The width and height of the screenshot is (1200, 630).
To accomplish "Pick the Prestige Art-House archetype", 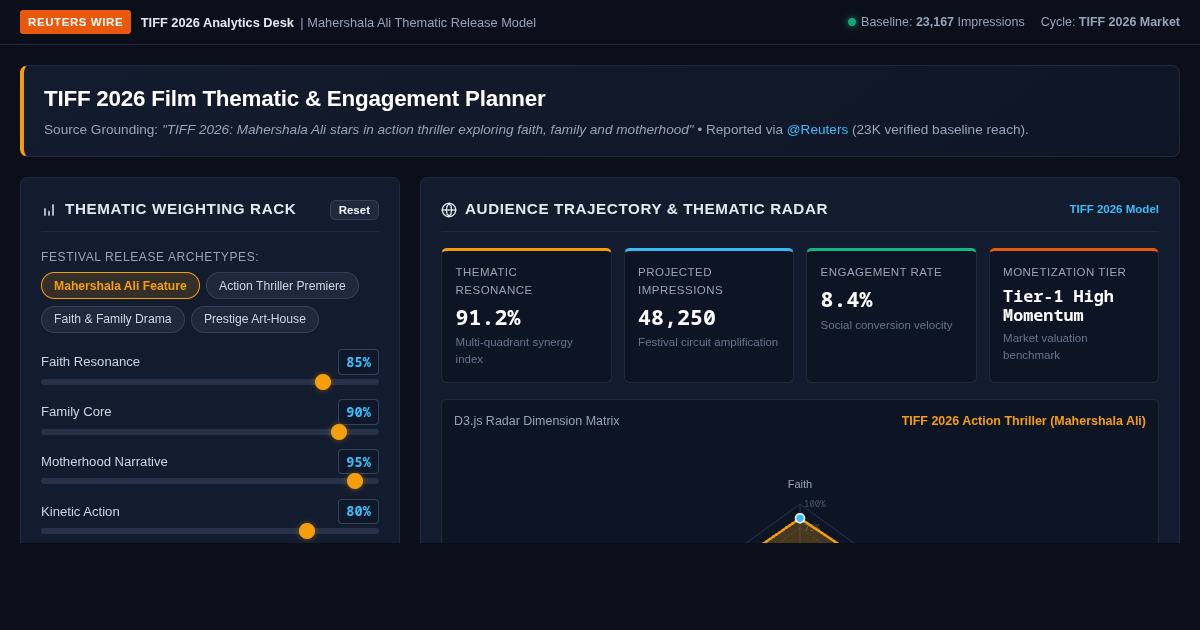I will pyautogui.click(x=255, y=319).
